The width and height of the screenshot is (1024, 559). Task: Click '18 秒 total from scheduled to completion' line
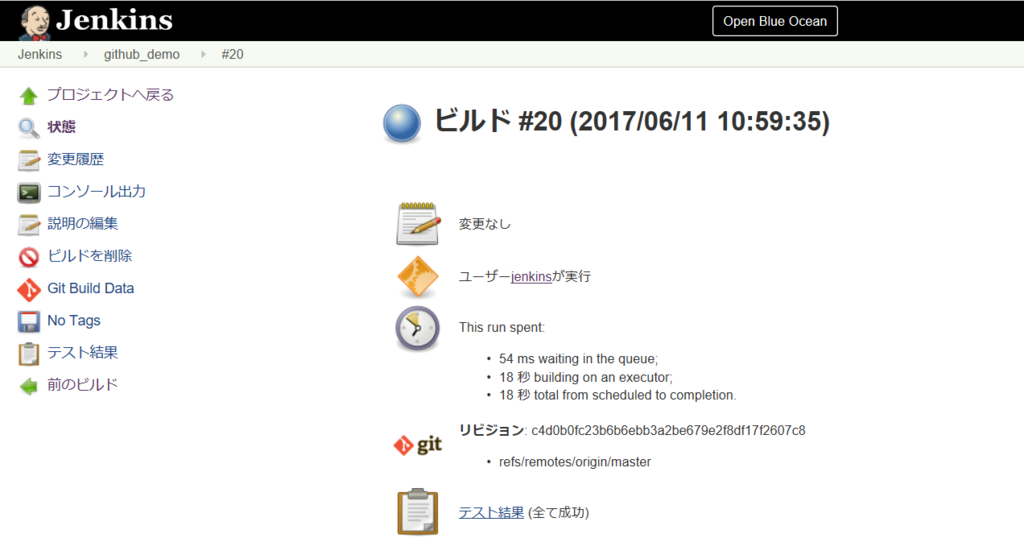click(x=618, y=395)
